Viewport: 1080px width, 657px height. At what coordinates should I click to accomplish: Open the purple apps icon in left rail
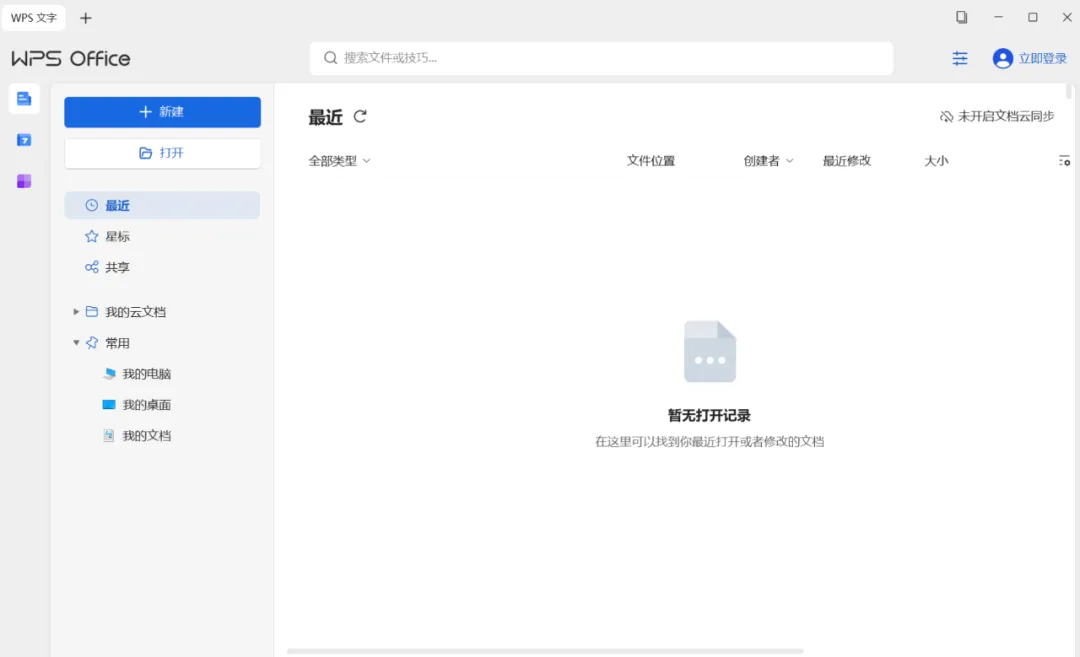24,181
